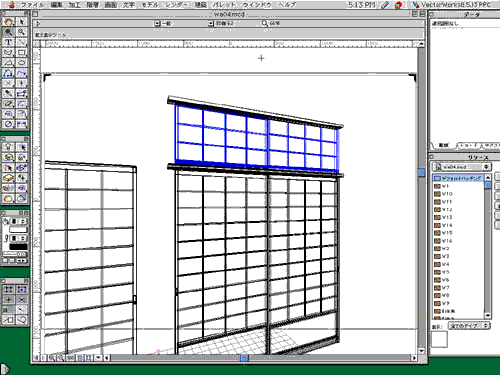Select the Pan hand tool
The height and width of the screenshot is (375, 500).
9,22
